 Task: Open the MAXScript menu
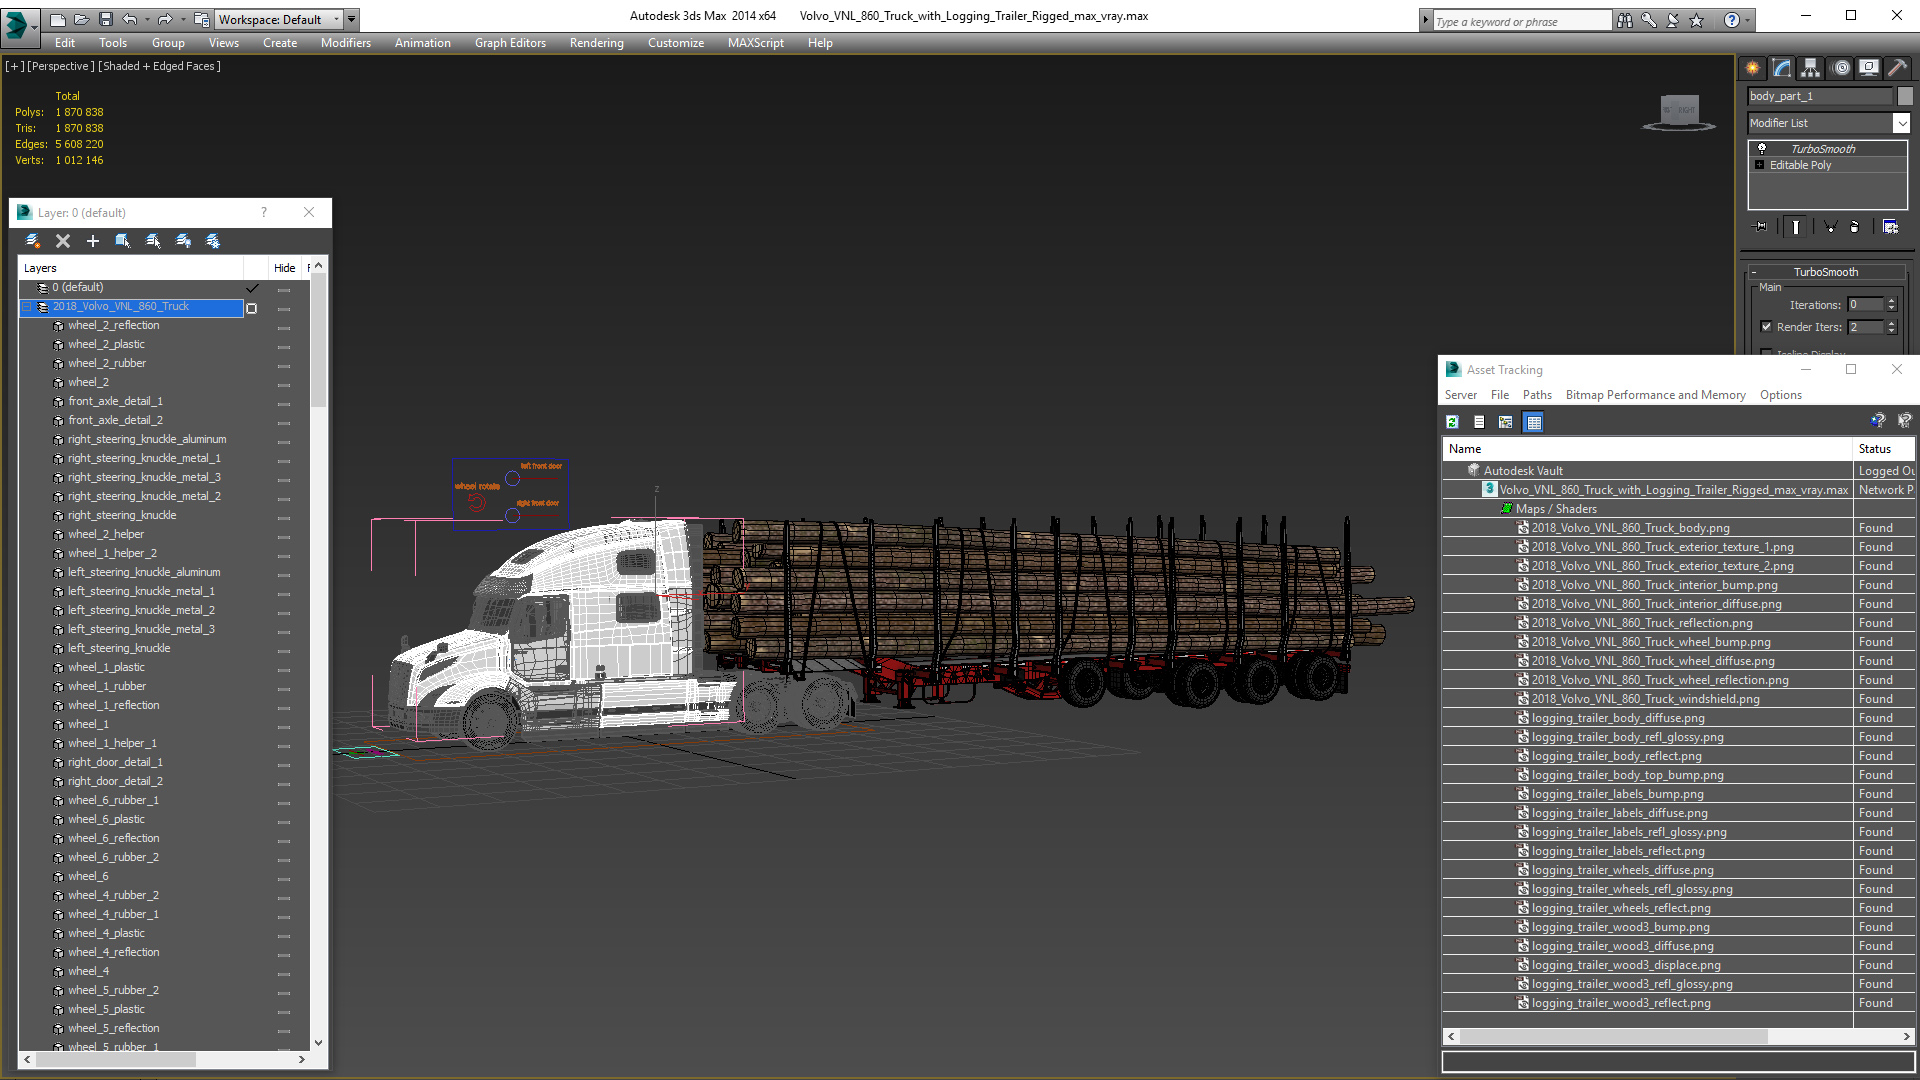tap(755, 43)
